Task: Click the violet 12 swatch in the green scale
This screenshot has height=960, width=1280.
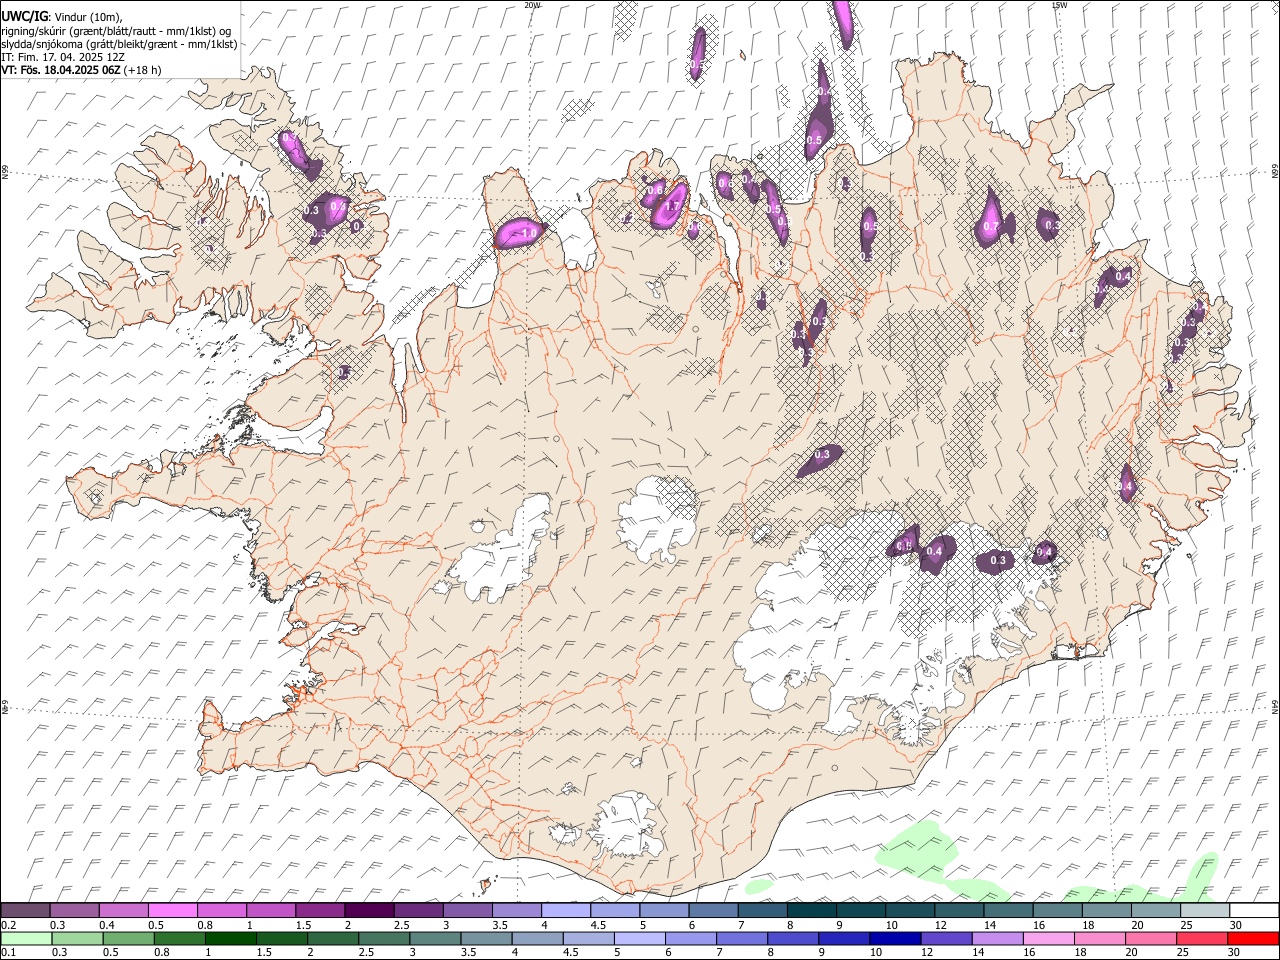Action: [946, 938]
